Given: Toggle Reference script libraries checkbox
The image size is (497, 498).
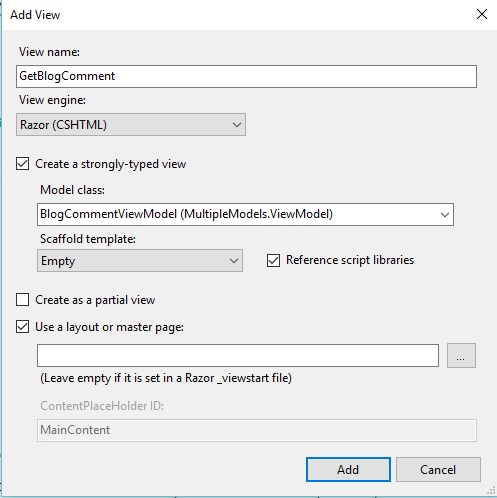Looking at the screenshot, I should click(273, 260).
